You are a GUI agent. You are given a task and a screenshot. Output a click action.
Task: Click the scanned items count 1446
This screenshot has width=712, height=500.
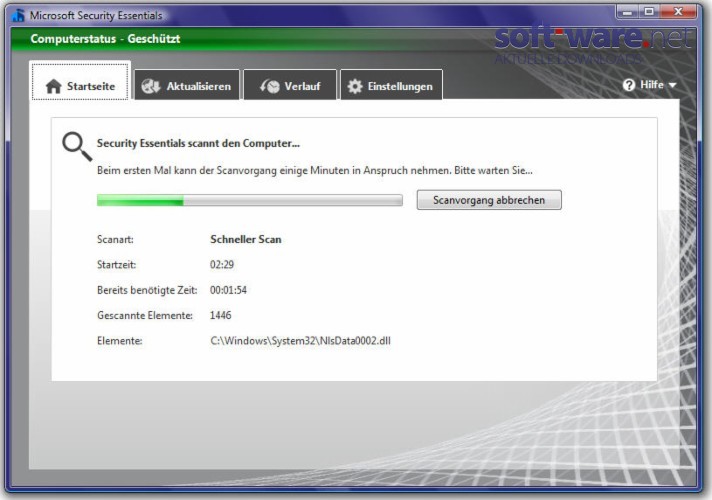220,315
